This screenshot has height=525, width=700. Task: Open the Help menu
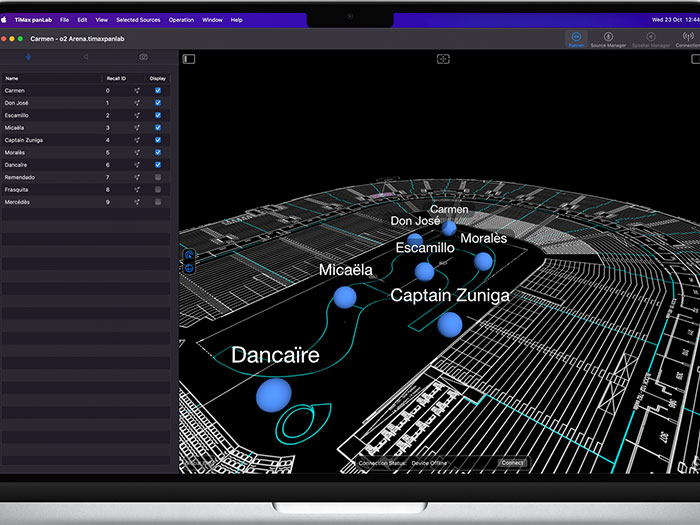(237, 20)
